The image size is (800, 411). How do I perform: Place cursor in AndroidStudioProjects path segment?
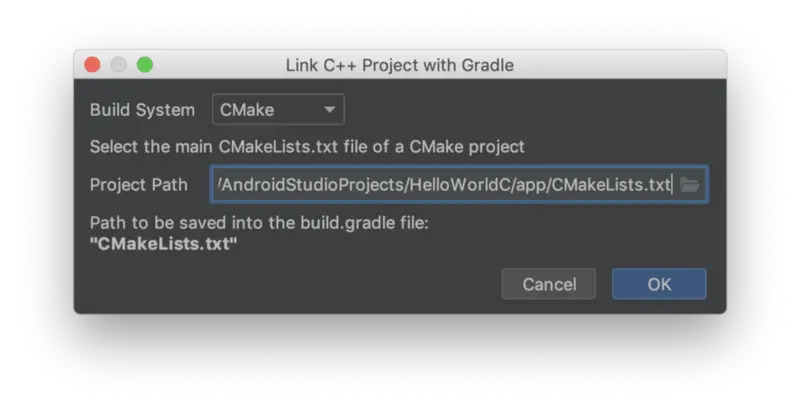tap(313, 185)
